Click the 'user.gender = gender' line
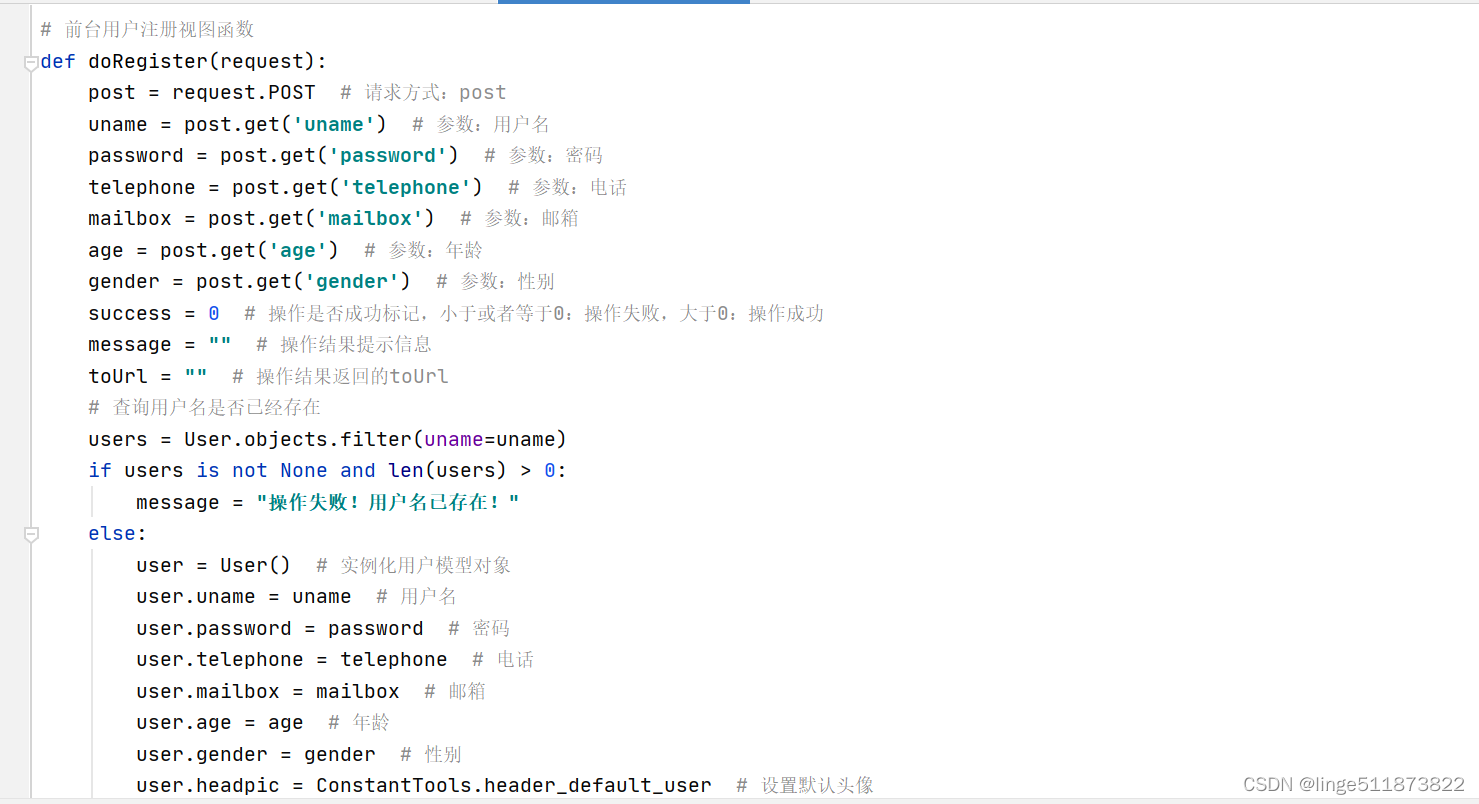The width and height of the screenshot is (1479, 804). click(256, 754)
